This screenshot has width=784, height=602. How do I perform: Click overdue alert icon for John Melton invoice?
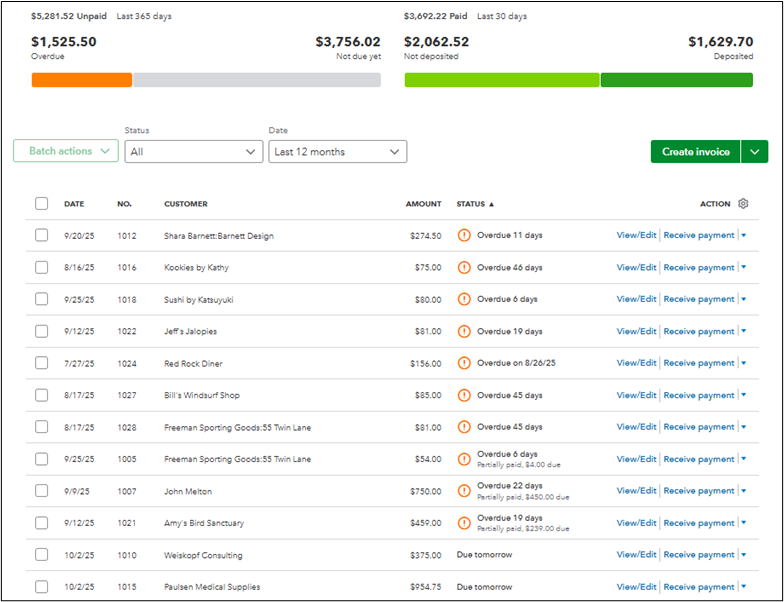[x=464, y=491]
